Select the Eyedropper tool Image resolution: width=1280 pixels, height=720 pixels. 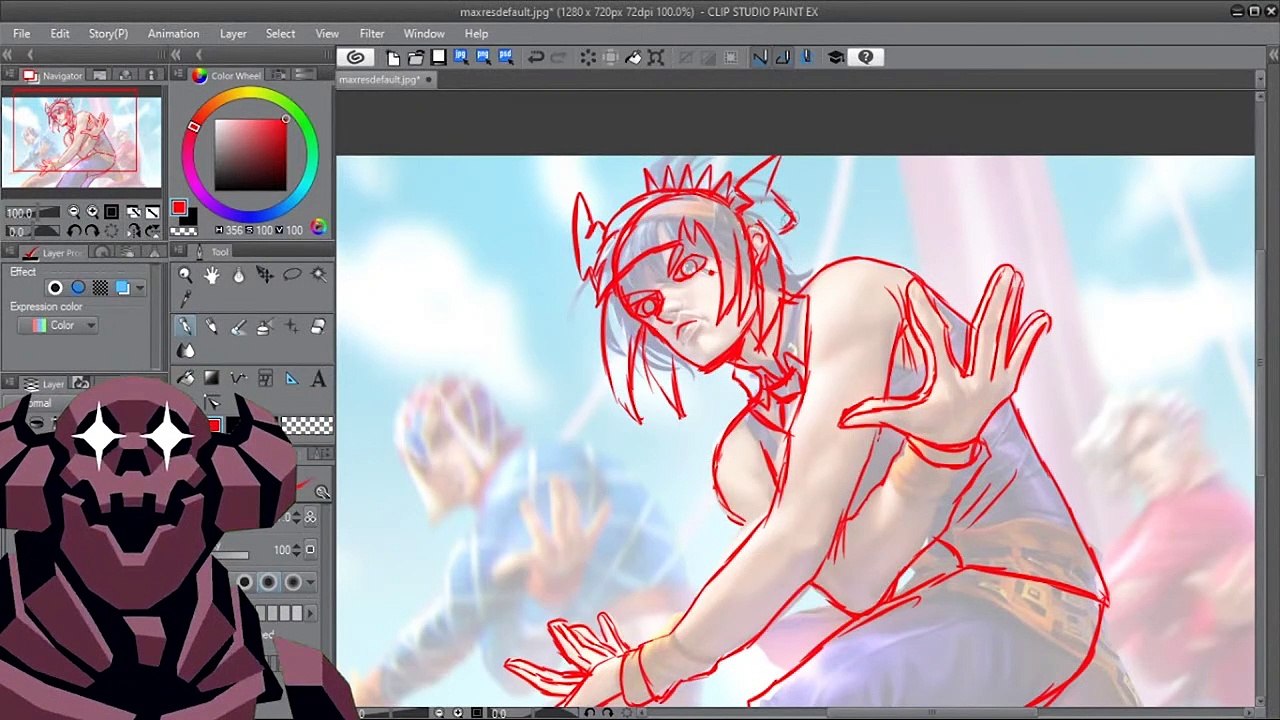[x=185, y=300]
